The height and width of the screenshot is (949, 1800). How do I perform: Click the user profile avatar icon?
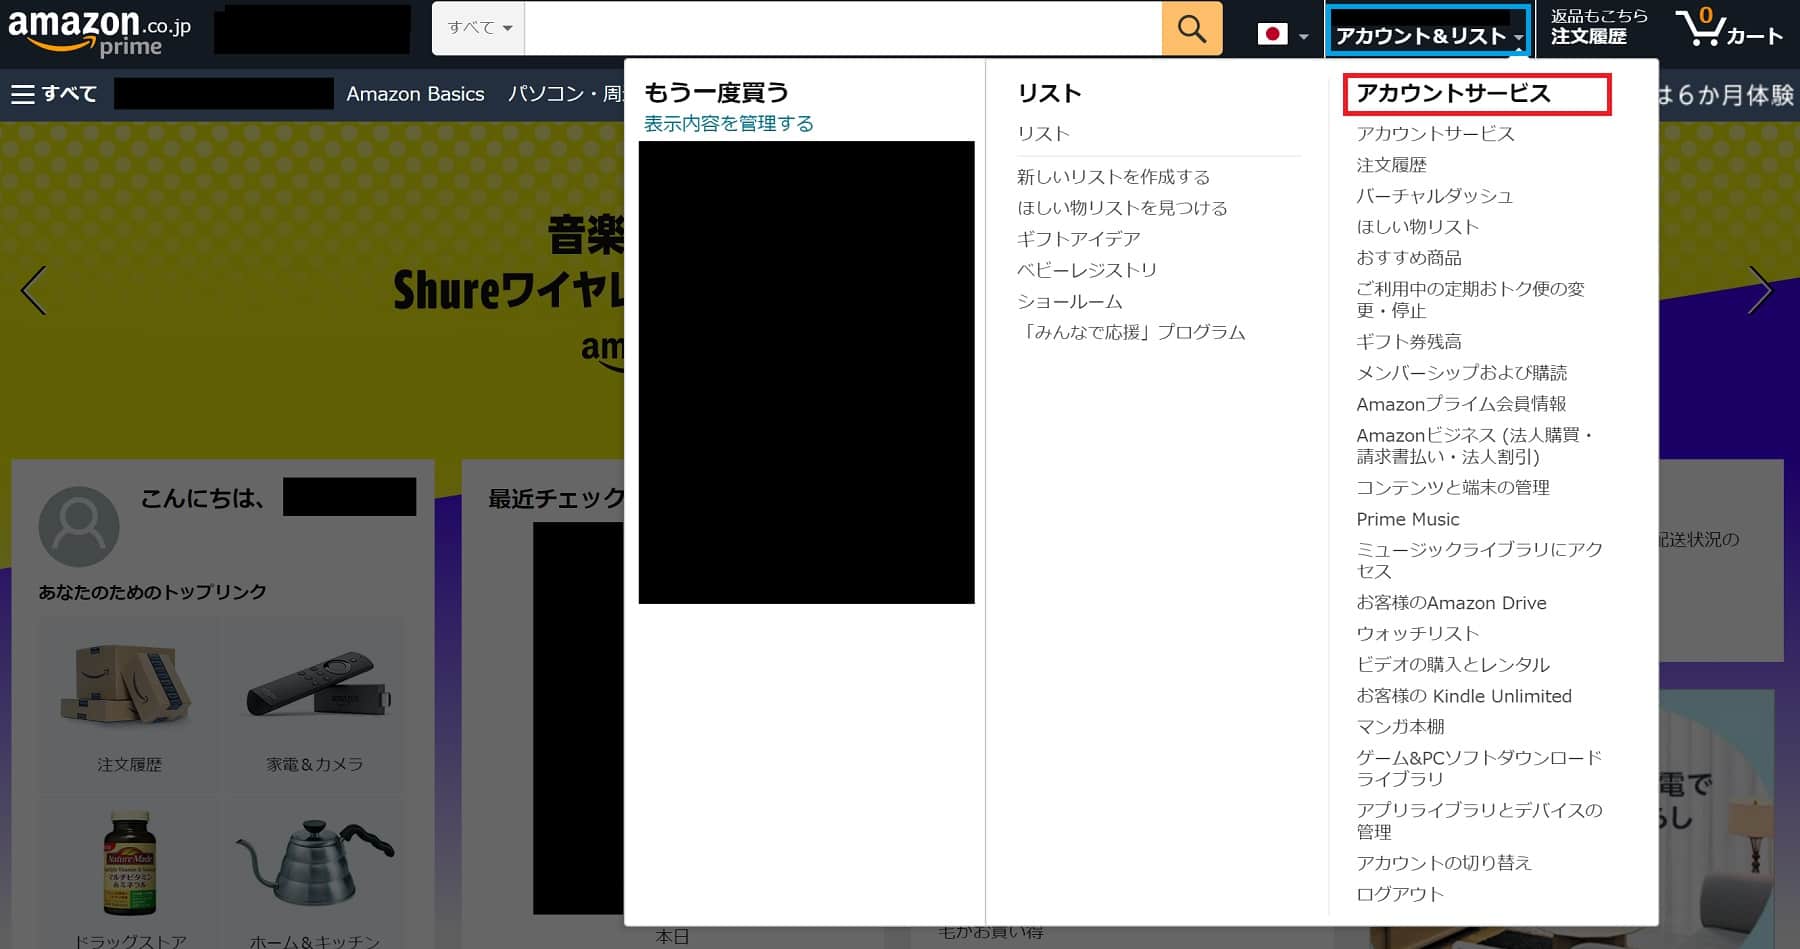[78, 526]
